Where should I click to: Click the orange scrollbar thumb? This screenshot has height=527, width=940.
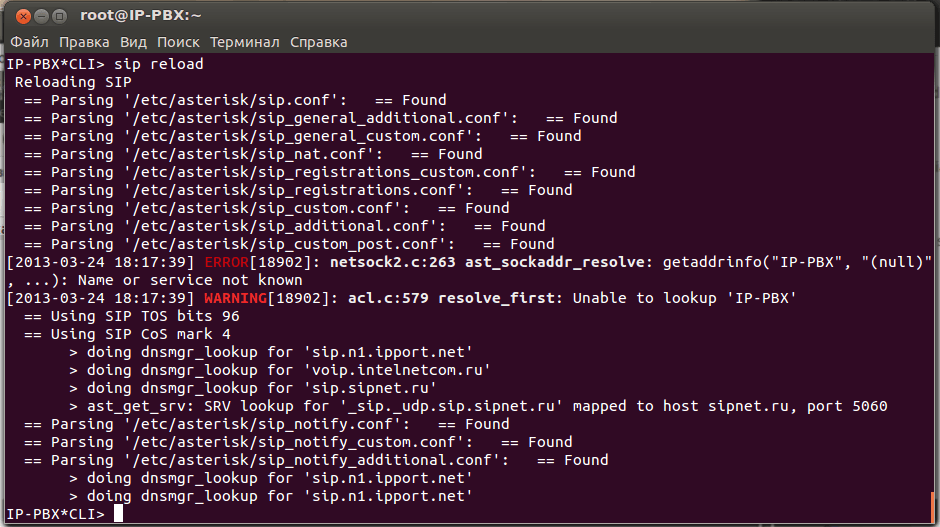click(x=934, y=503)
